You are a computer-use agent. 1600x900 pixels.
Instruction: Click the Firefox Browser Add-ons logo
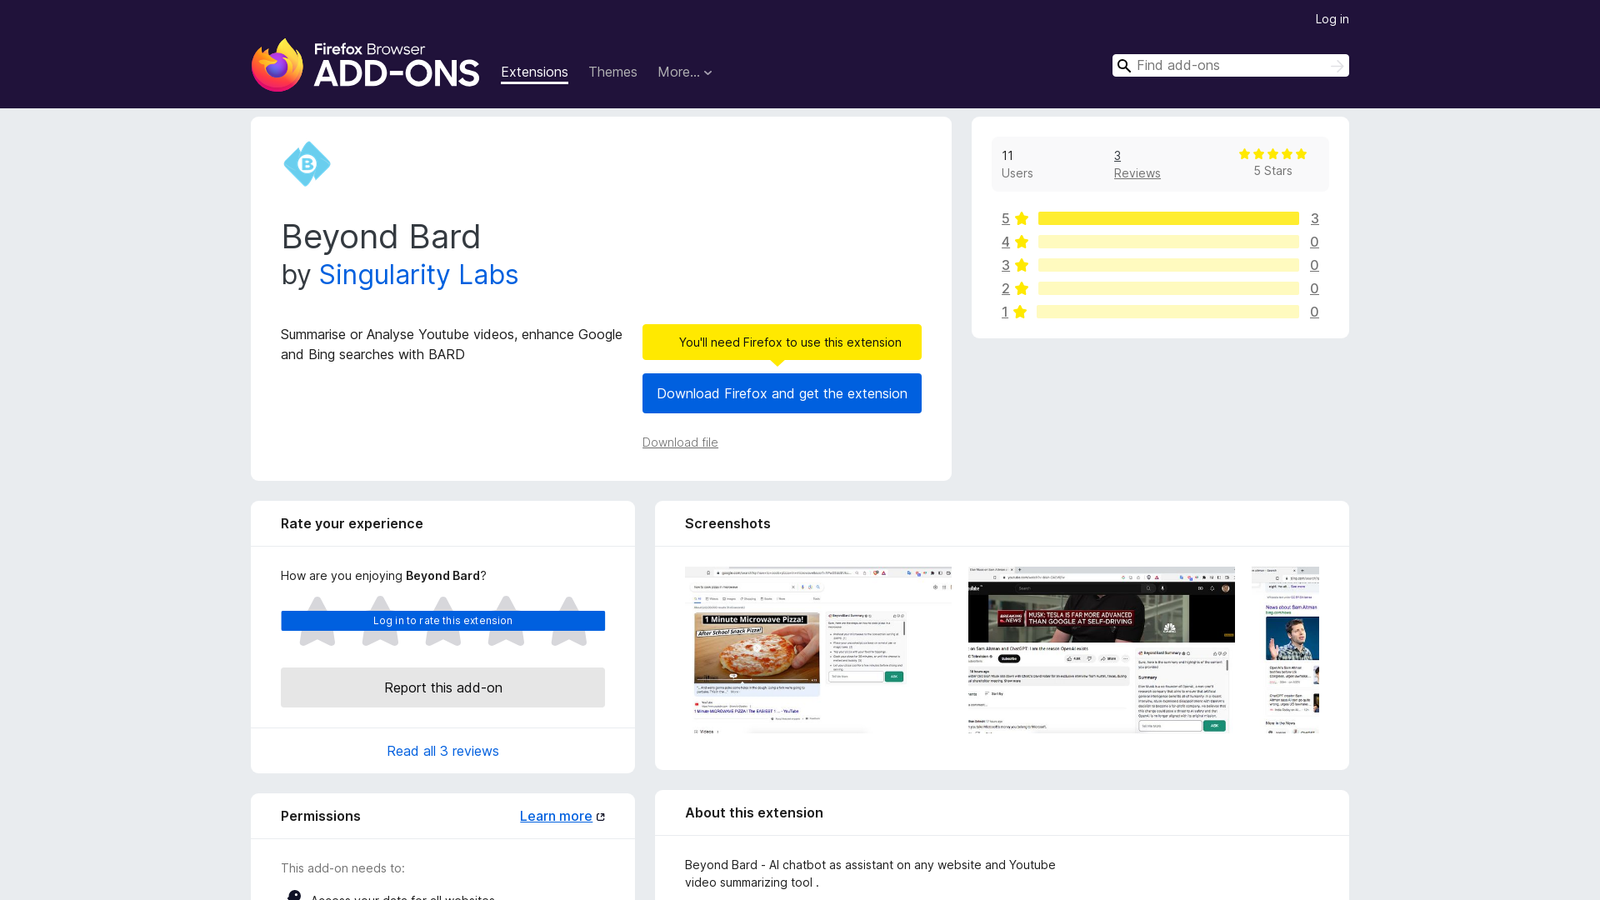click(365, 65)
